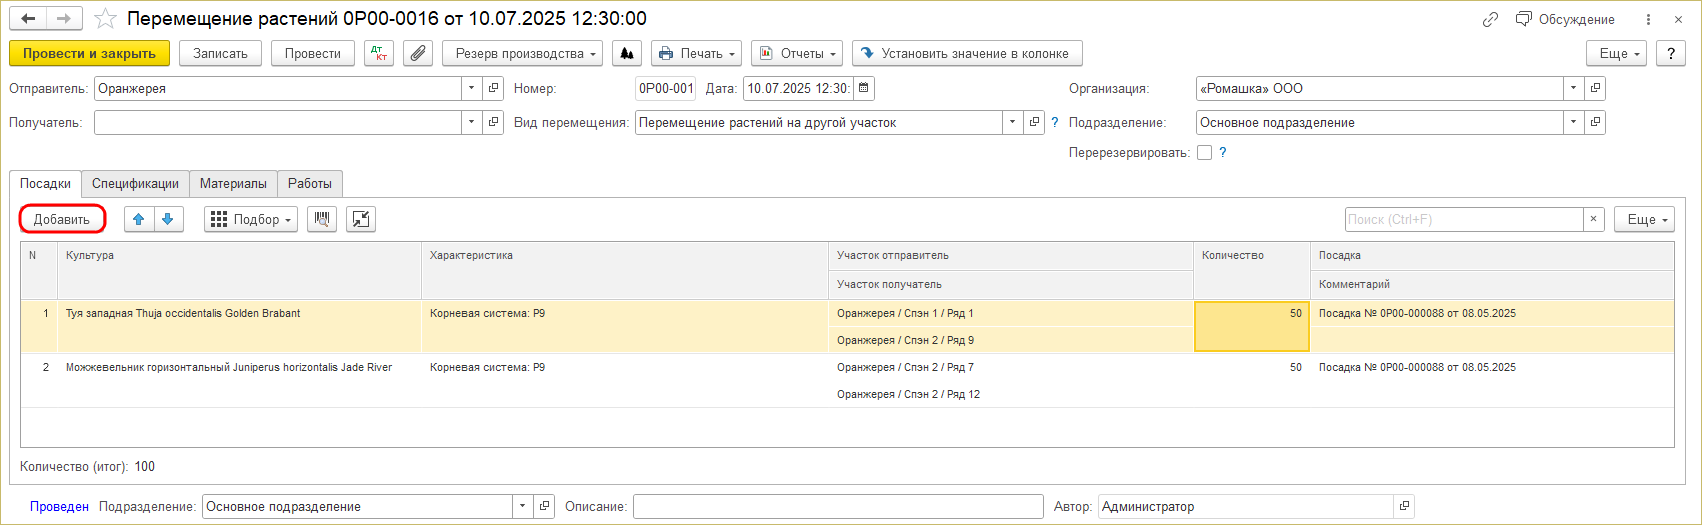
Task: Open the Материалы tab
Action: (x=233, y=184)
